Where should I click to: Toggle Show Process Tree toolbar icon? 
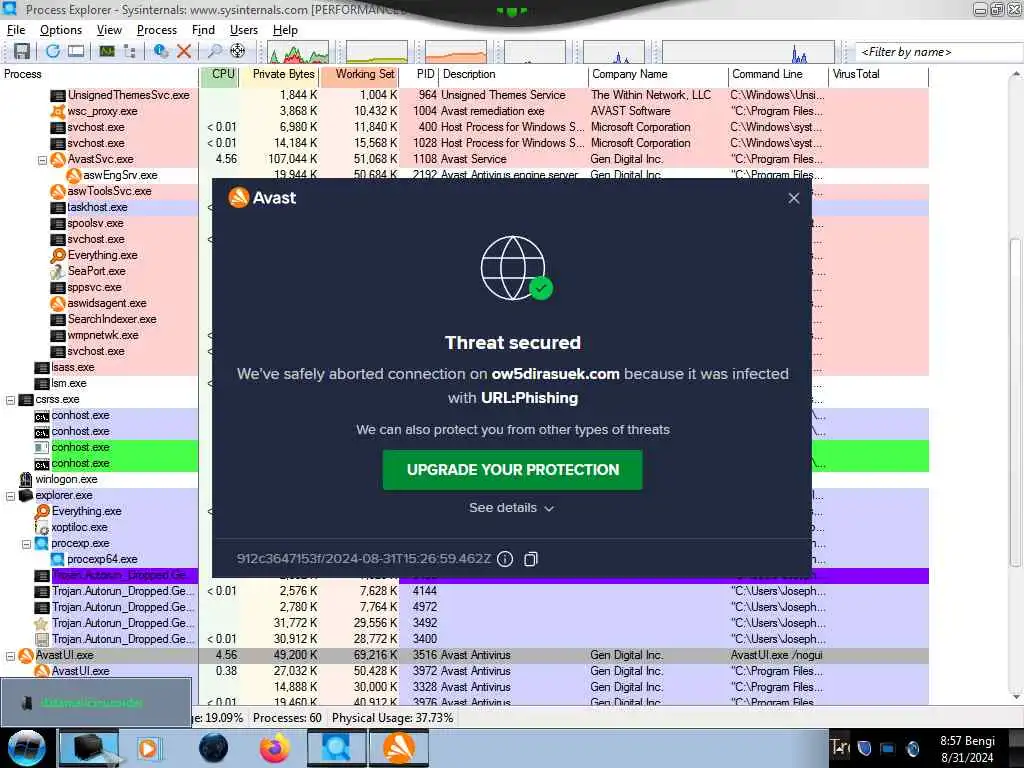[129, 51]
